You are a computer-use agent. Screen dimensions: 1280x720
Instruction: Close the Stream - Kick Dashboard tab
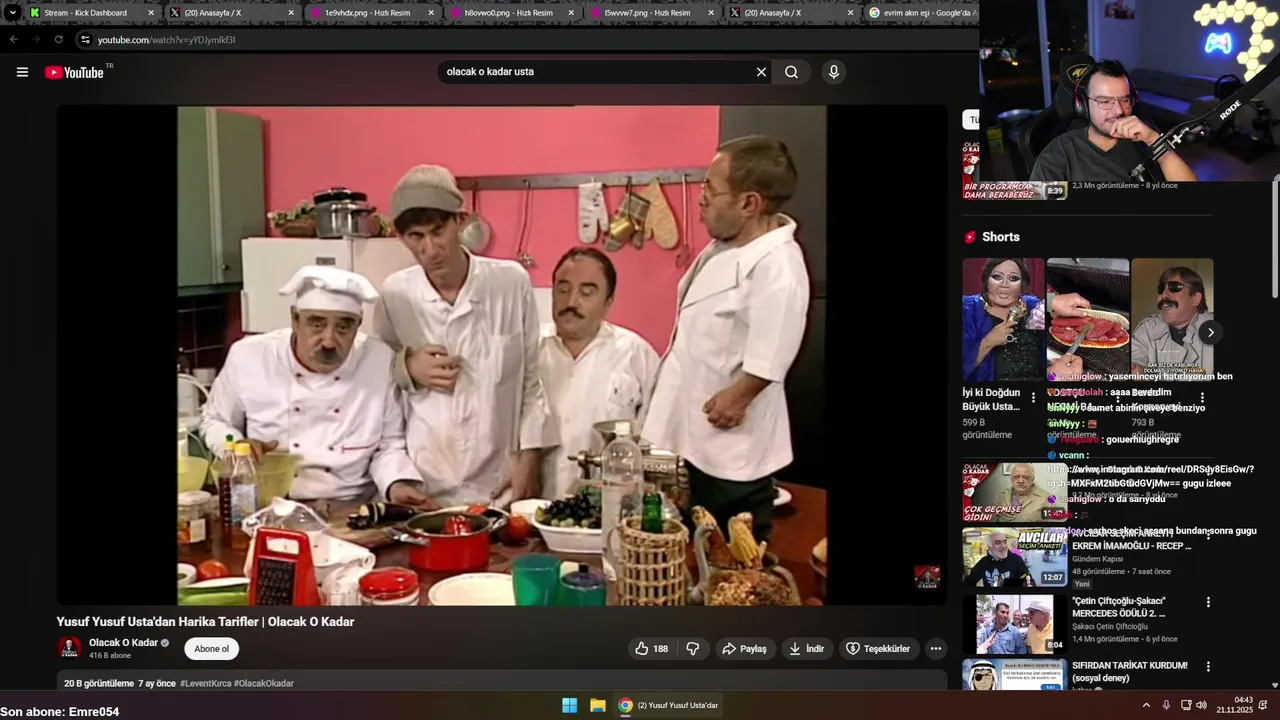click(151, 13)
